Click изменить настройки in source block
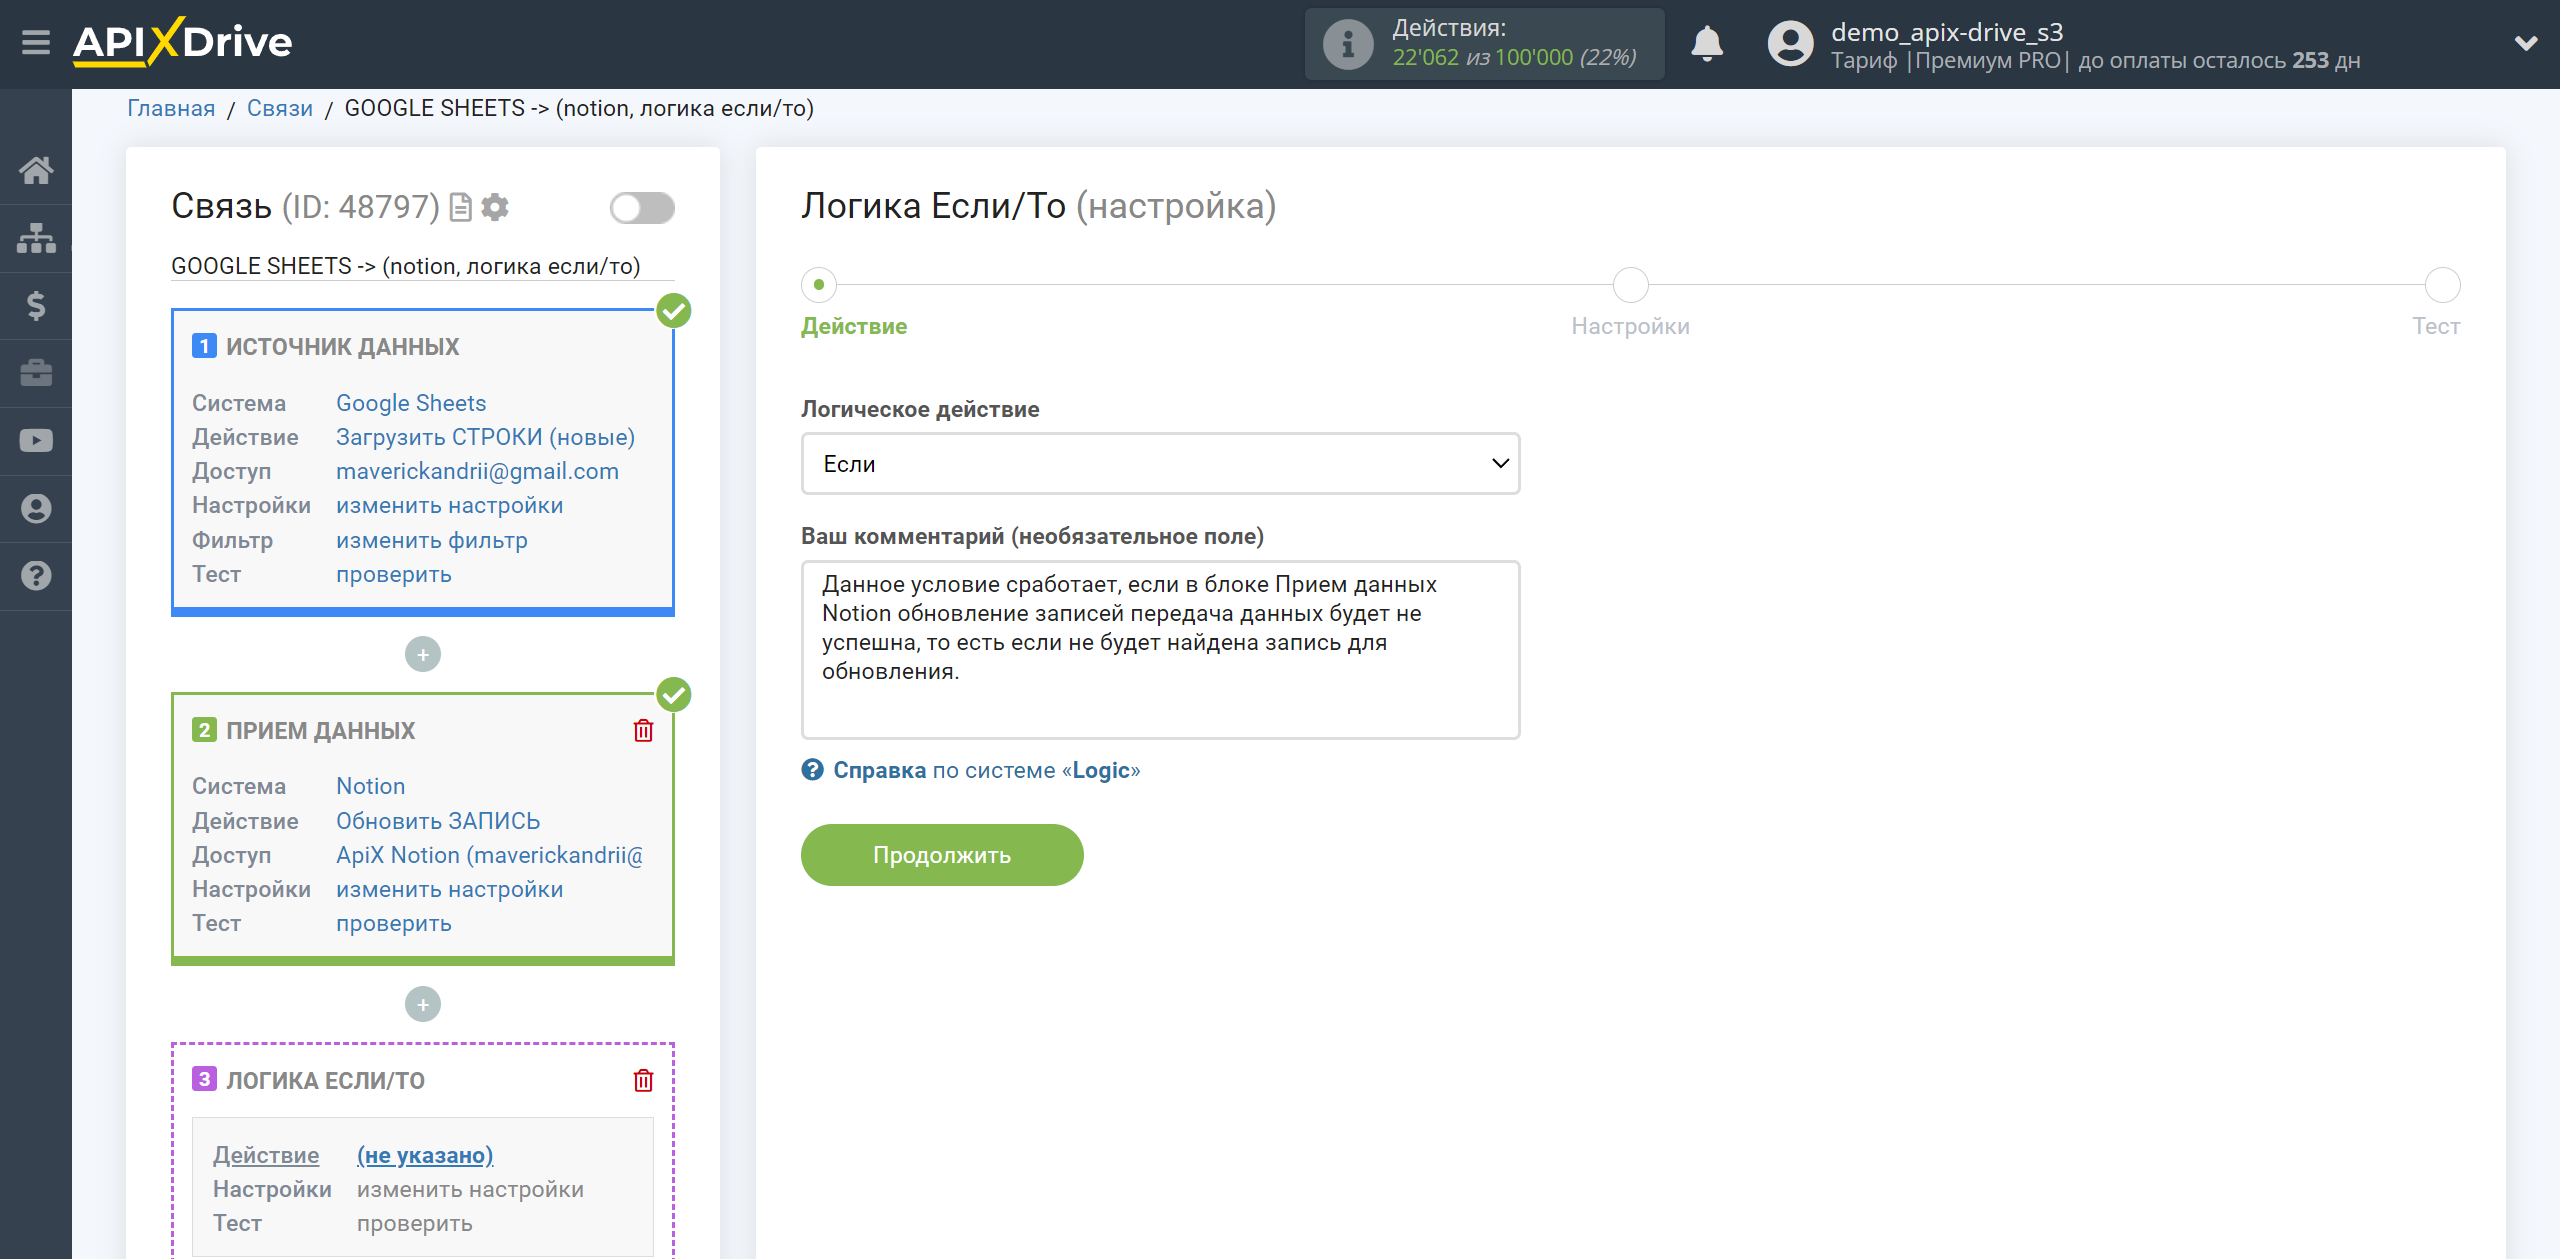The width and height of the screenshot is (2560, 1259). (450, 506)
